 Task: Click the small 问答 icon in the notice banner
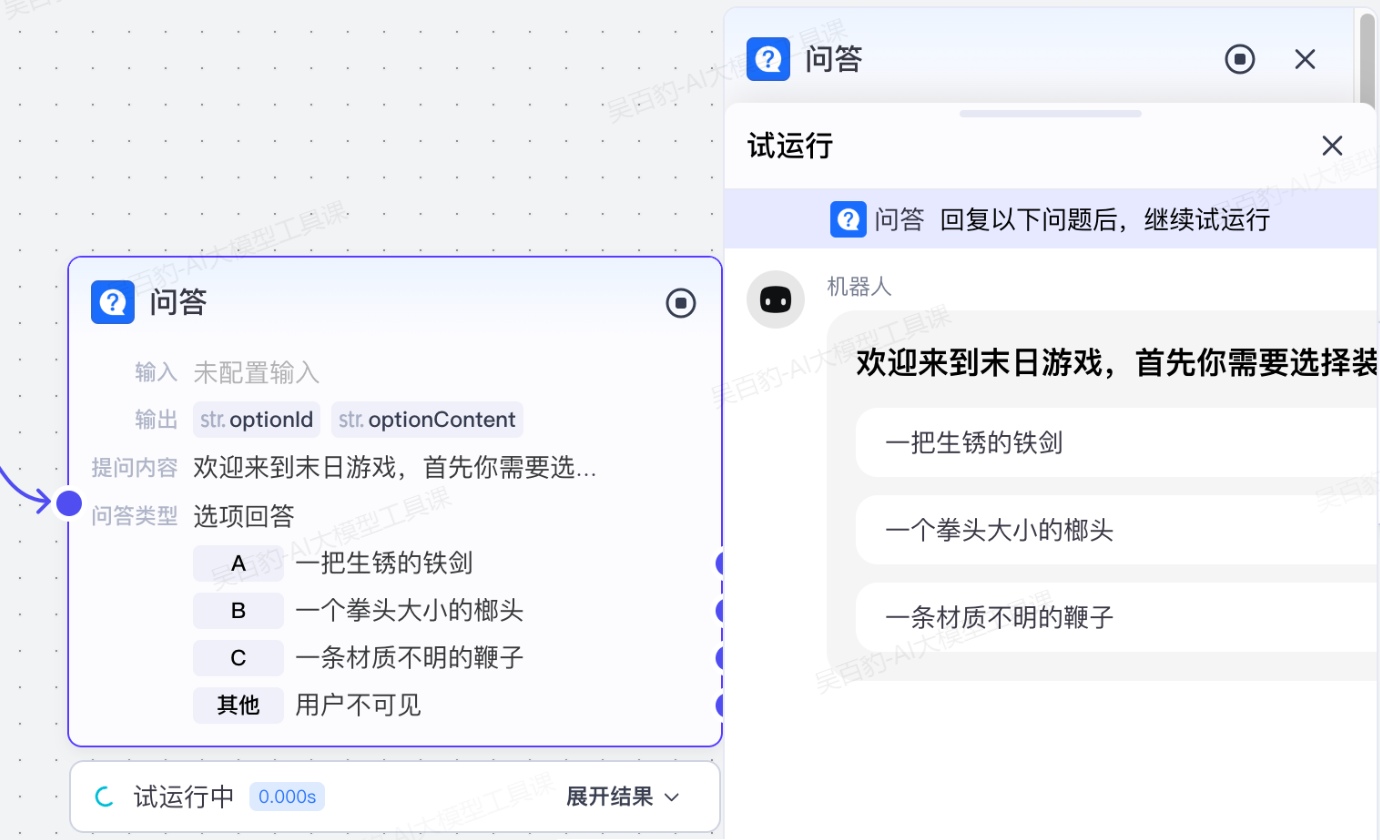coord(848,219)
